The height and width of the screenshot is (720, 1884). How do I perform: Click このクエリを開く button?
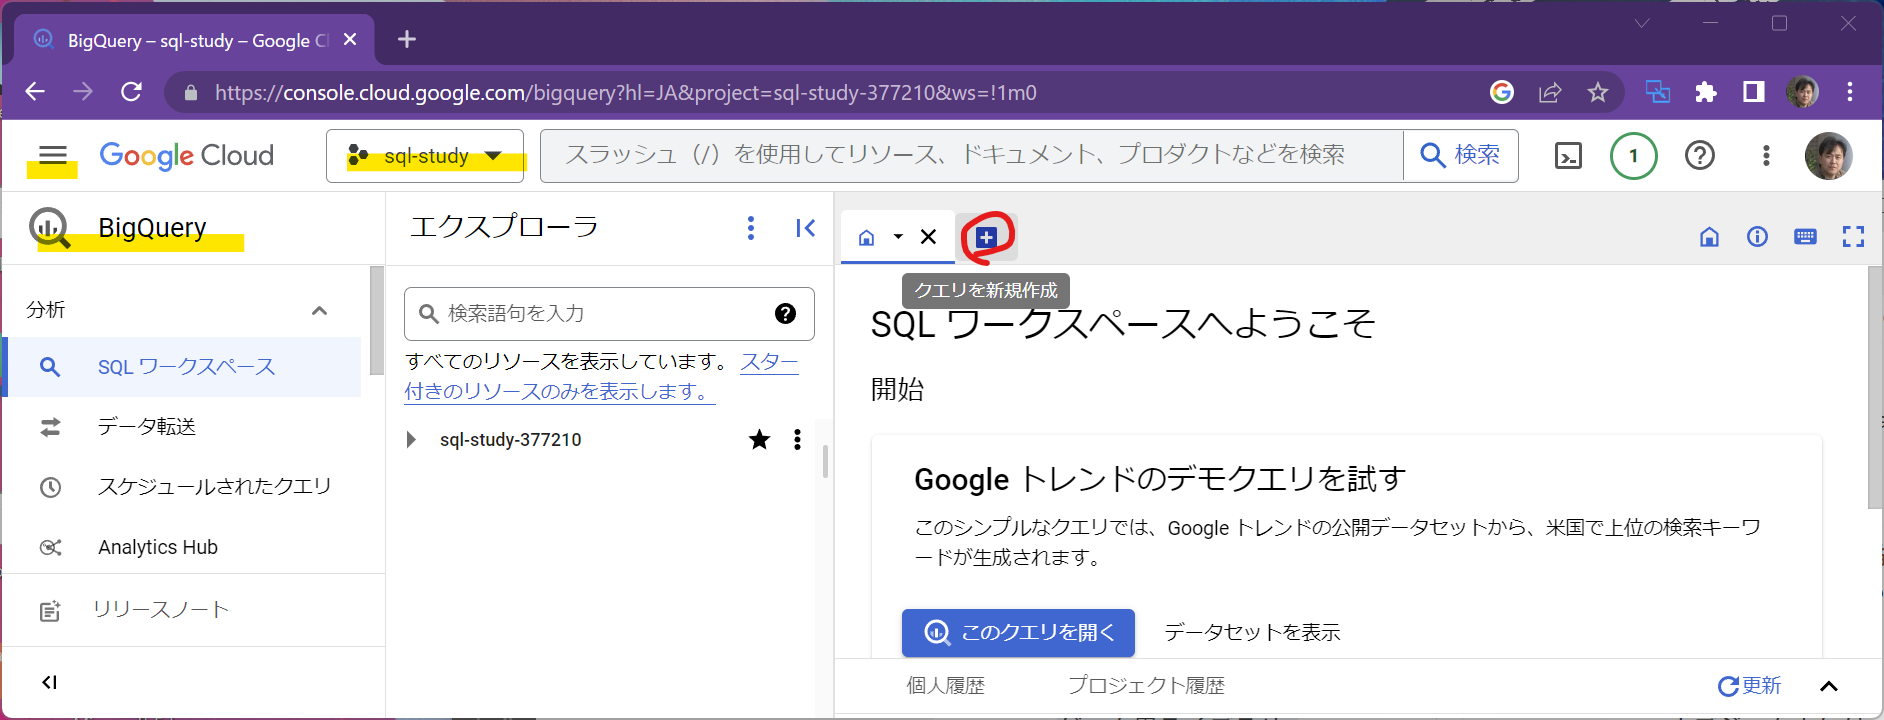1018,633
